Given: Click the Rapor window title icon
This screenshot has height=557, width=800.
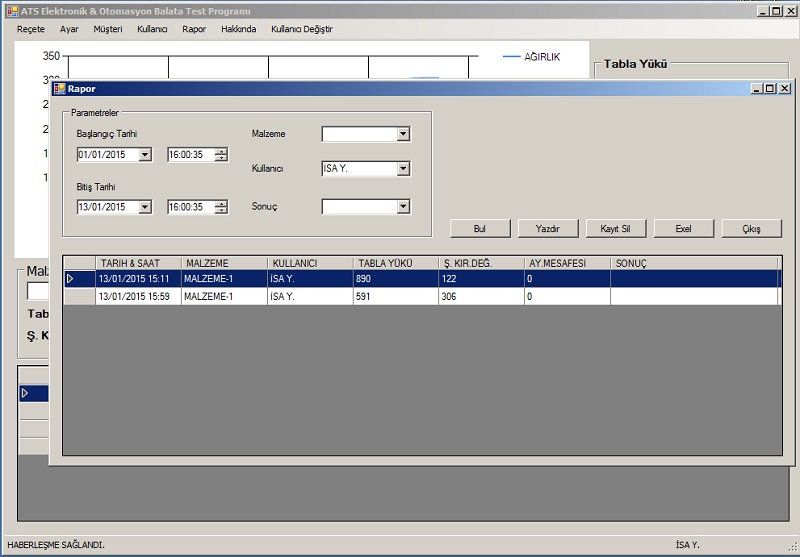Looking at the screenshot, I should tap(59, 89).
